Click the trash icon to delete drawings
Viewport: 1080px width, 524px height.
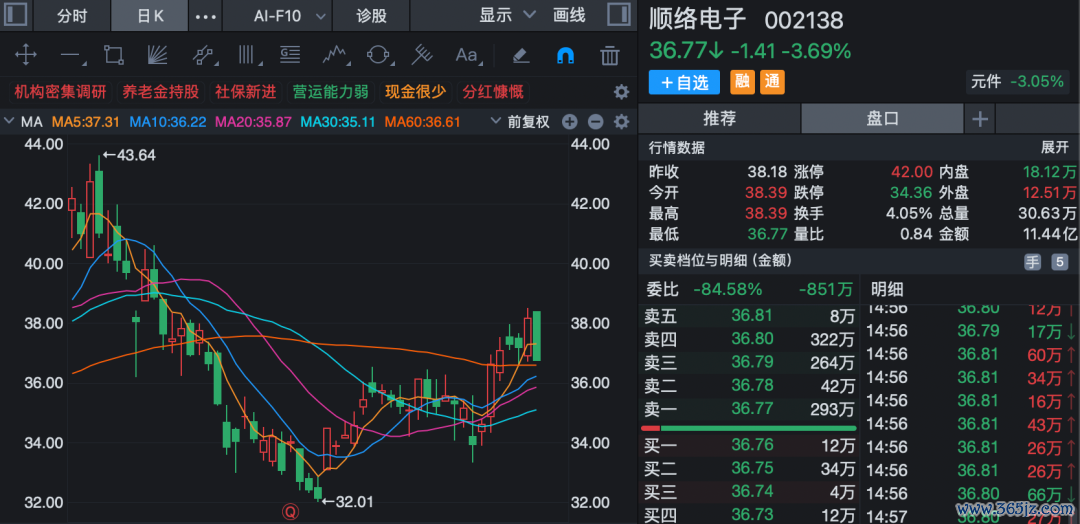click(610, 55)
